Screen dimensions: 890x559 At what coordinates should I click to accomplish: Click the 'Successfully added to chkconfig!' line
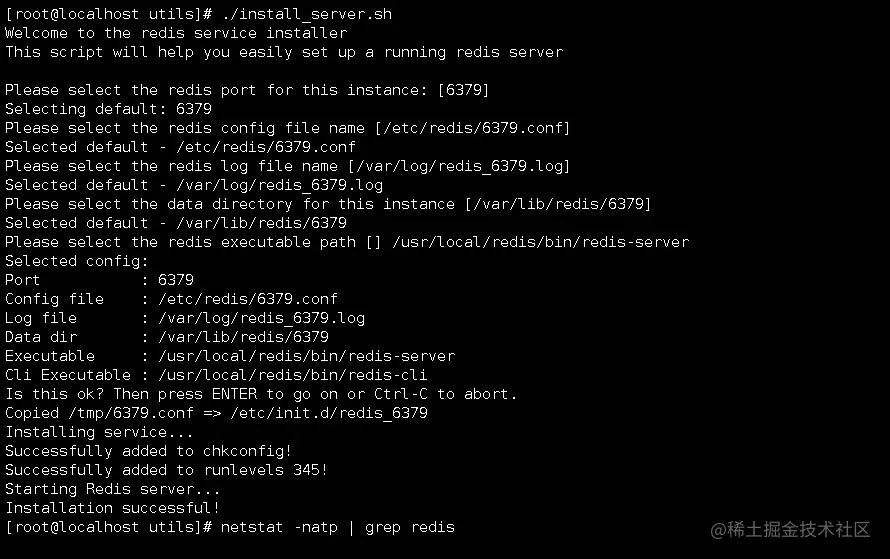tap(149, 451)
